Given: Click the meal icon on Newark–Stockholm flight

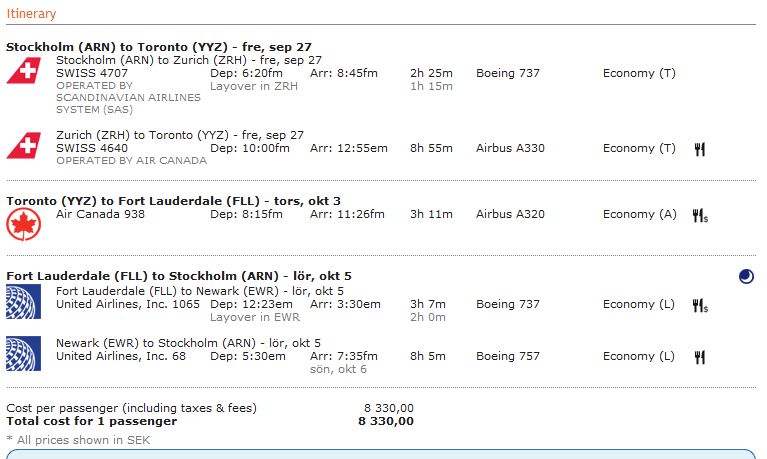Looking at the screenshot, I should 700,357.
